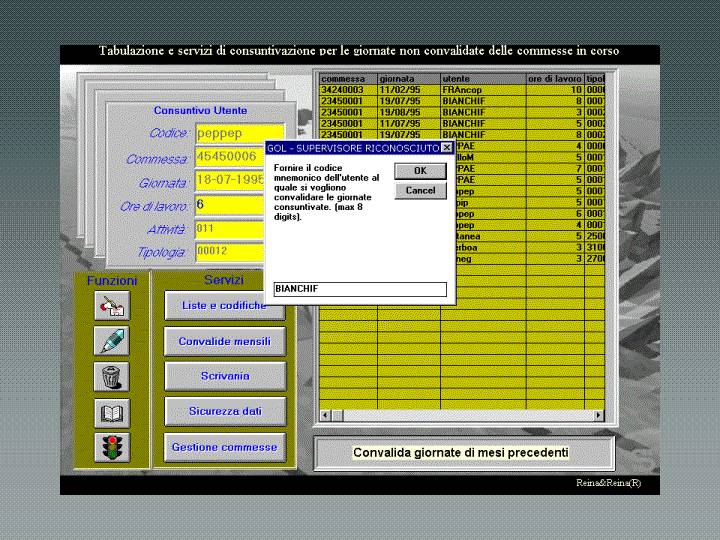Click the table's right horizontal scroll arrow

coord(599,415)
